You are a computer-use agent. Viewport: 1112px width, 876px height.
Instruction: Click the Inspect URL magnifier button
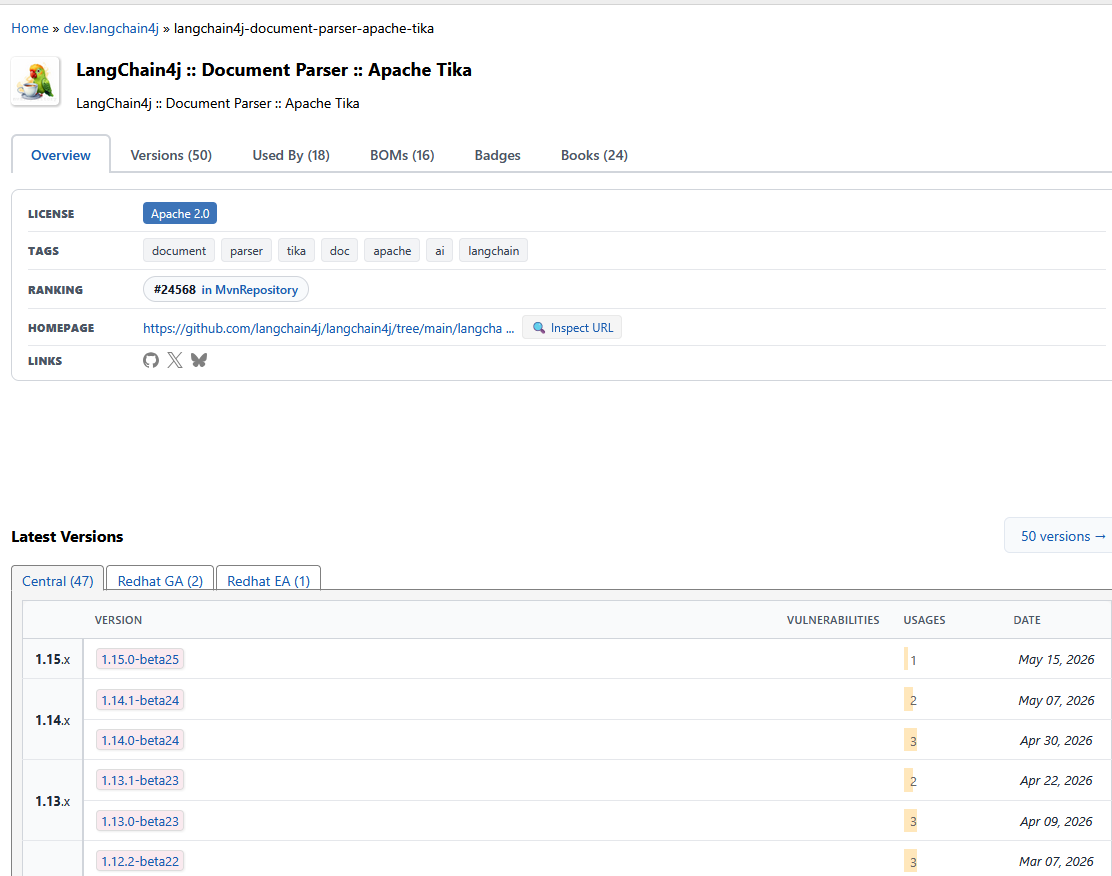point(572,328)
